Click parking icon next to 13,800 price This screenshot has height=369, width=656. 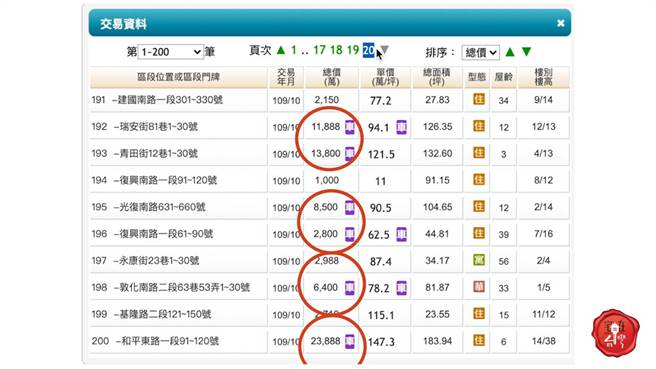350,154
